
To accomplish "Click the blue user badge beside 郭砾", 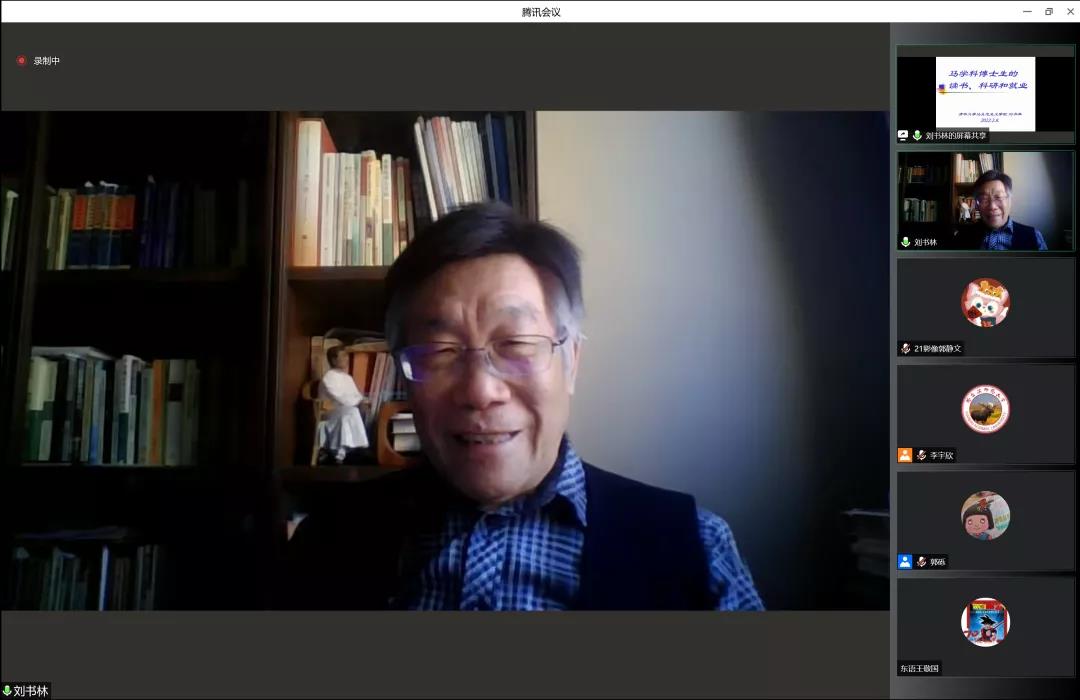I will pos(904,562).
